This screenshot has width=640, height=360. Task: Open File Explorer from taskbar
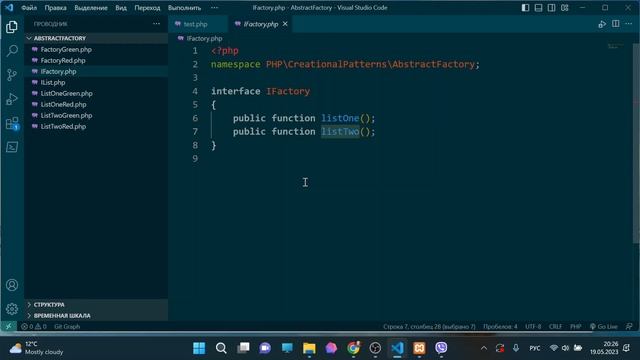309,348
